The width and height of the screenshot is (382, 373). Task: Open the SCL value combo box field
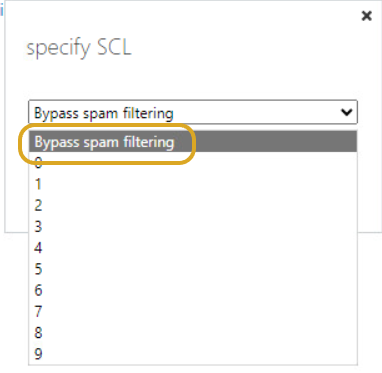[x=193, y=112]
